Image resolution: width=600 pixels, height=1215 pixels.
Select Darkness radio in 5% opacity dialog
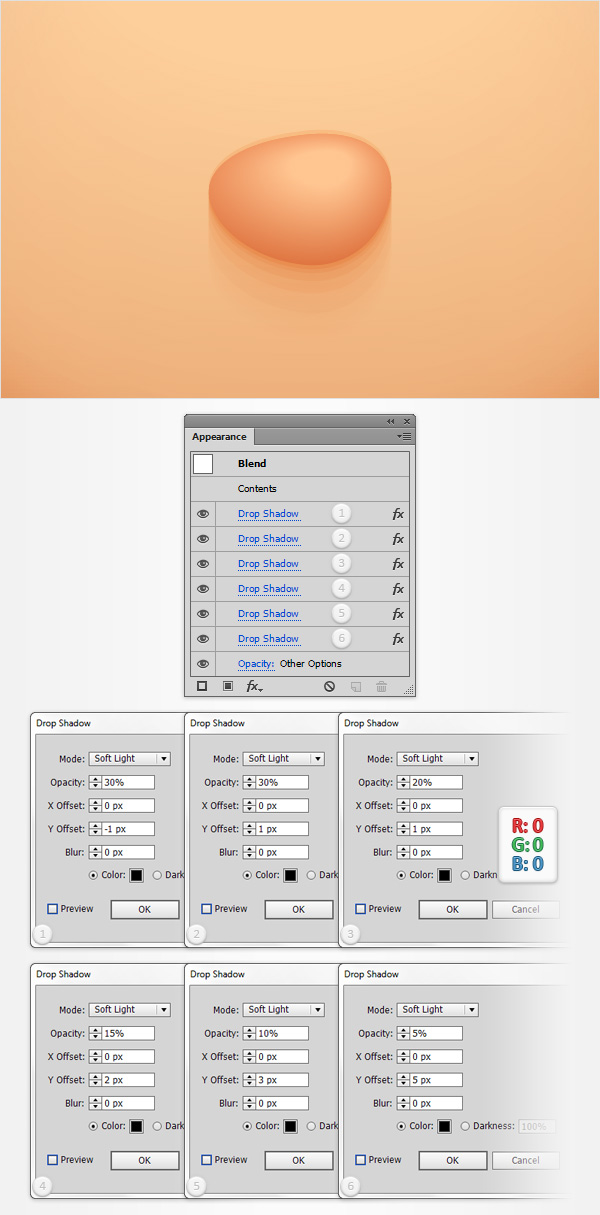tap(466, 1126)
